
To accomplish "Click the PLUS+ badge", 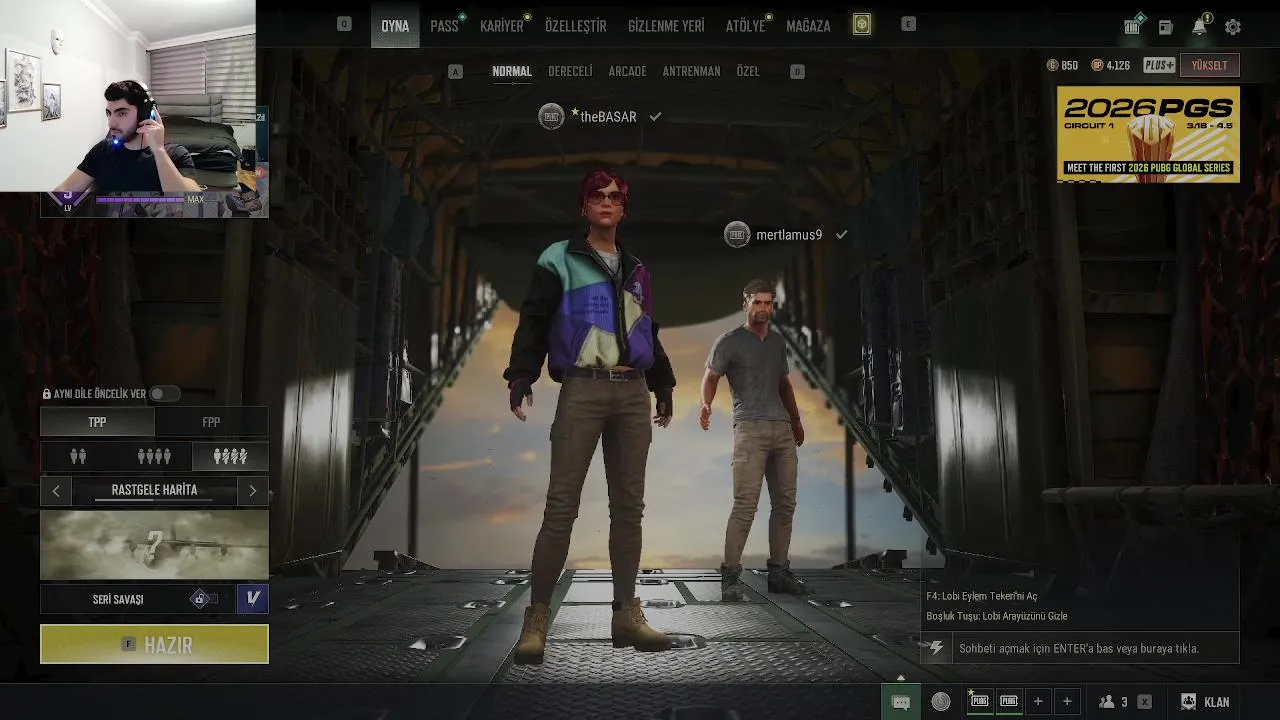I will (1159, 65).
